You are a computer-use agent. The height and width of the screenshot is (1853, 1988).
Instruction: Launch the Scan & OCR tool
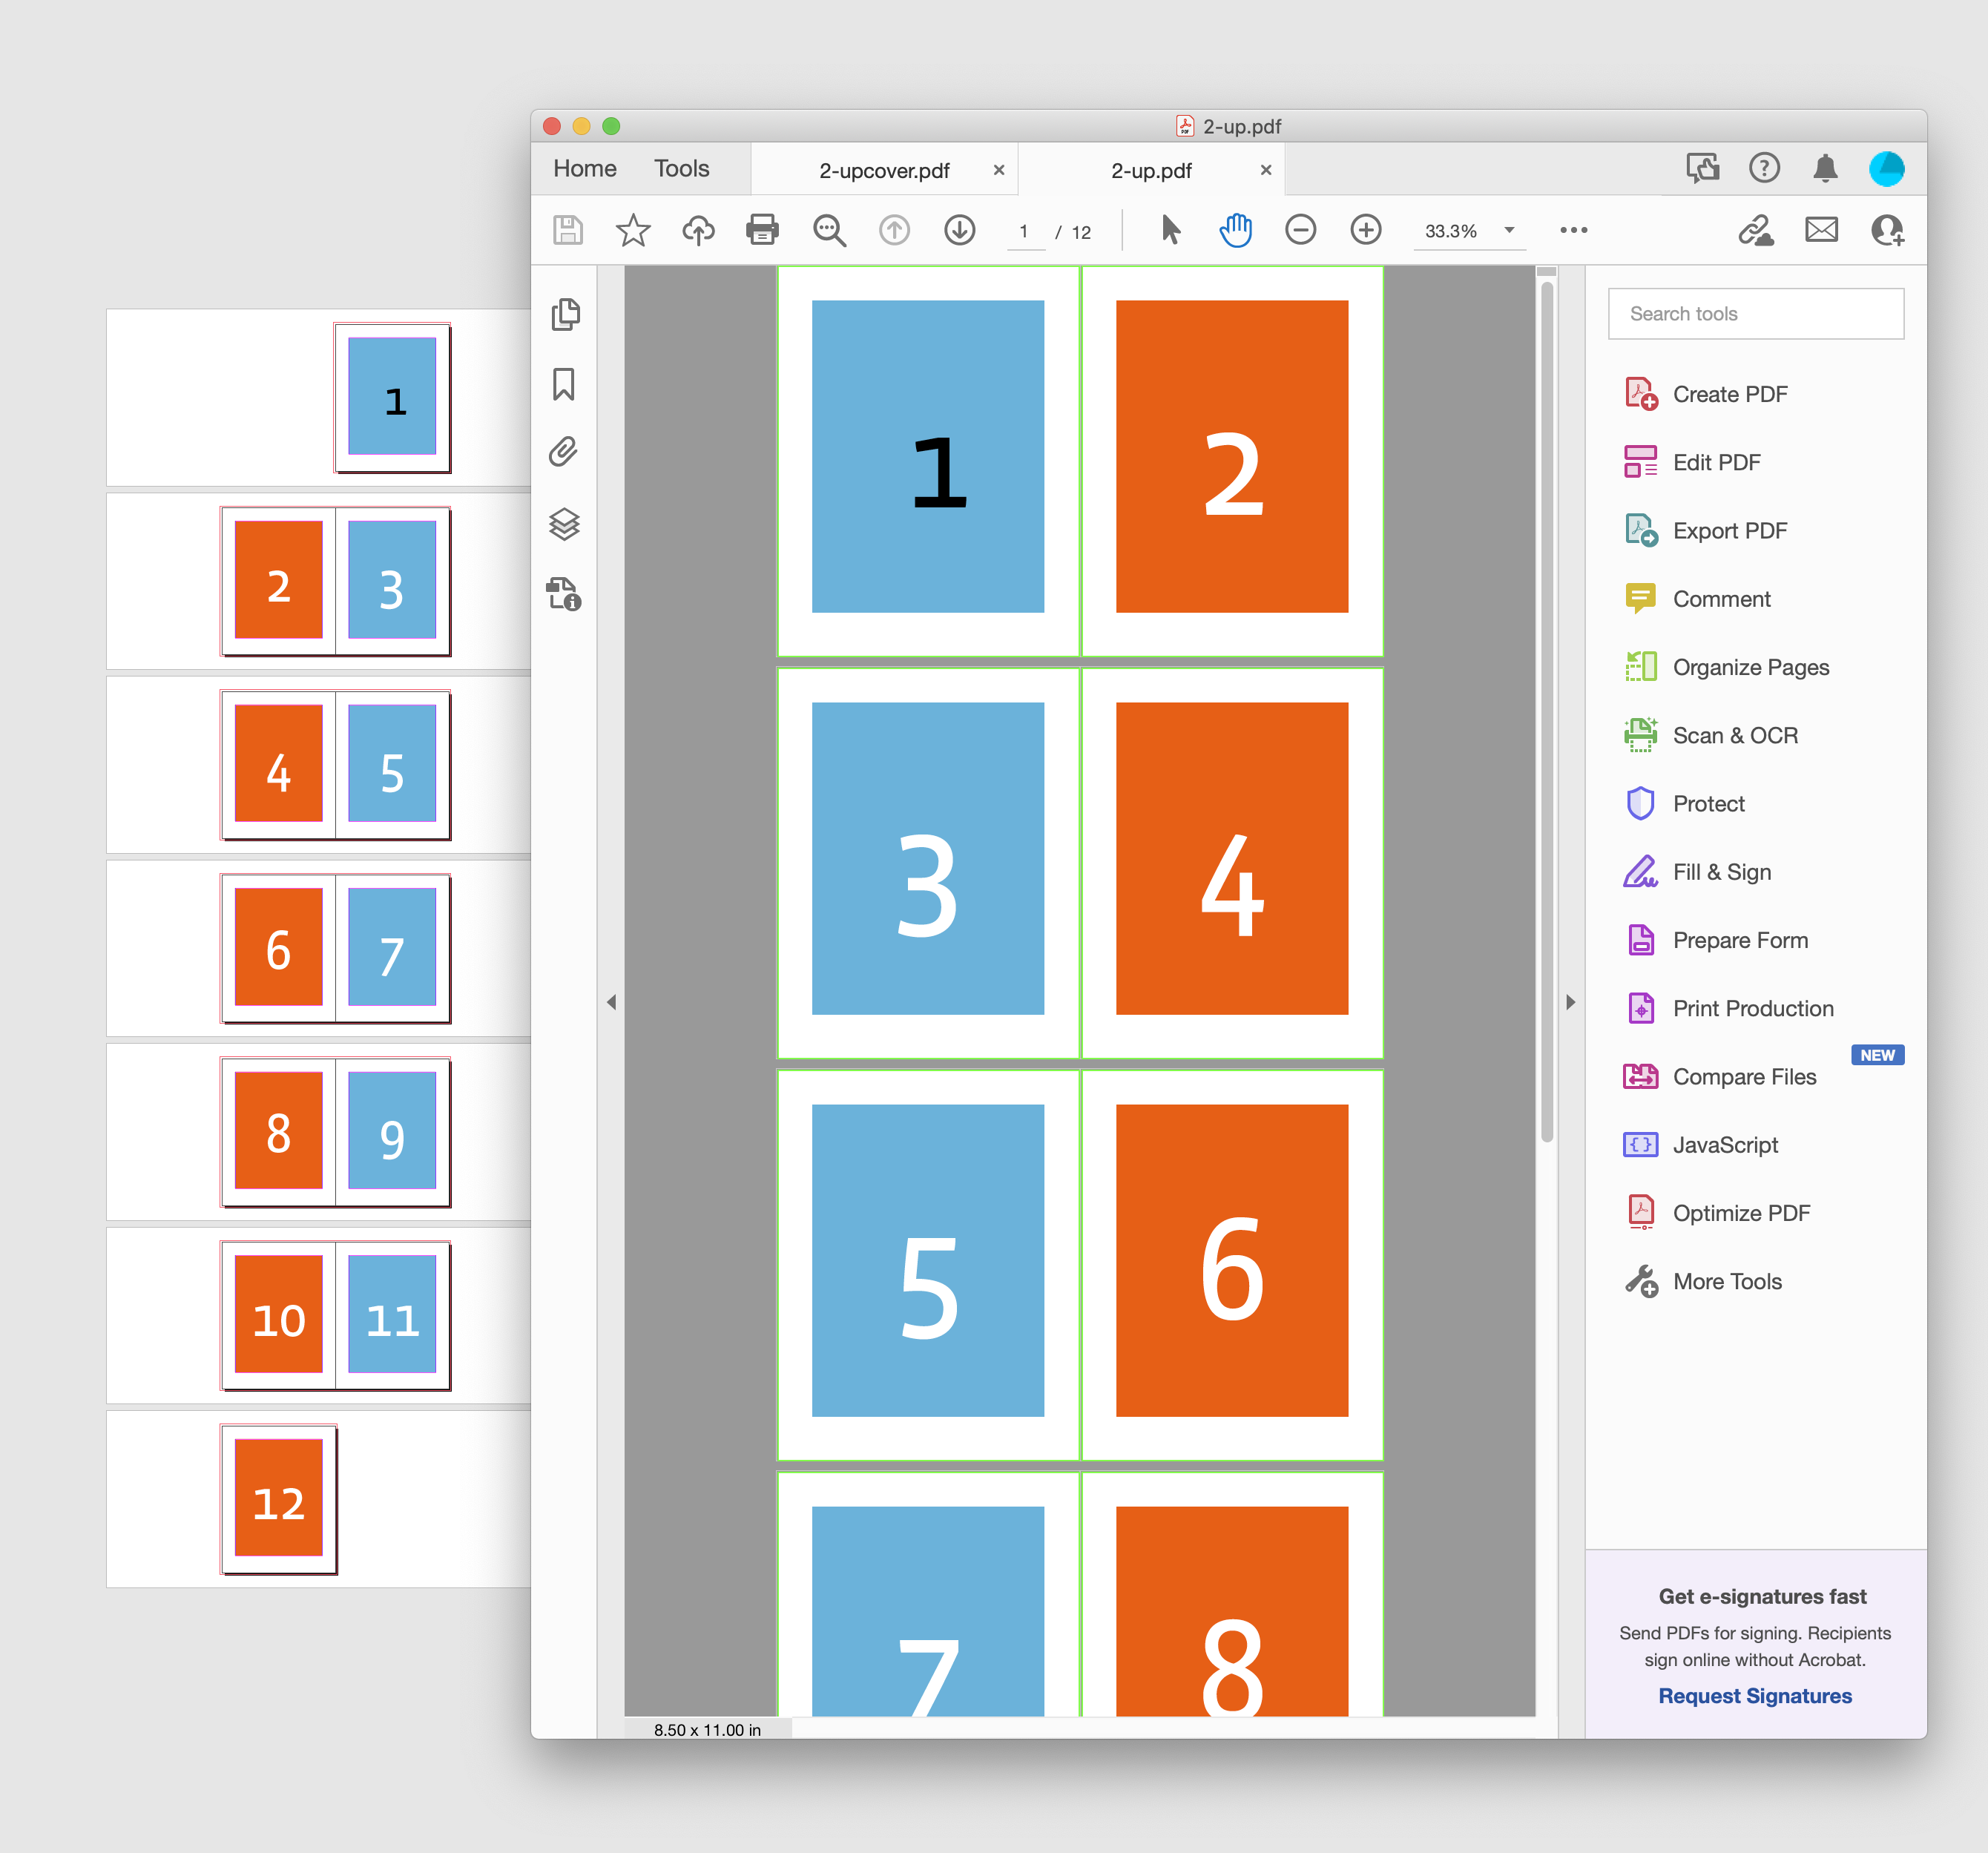point(1735,735)
